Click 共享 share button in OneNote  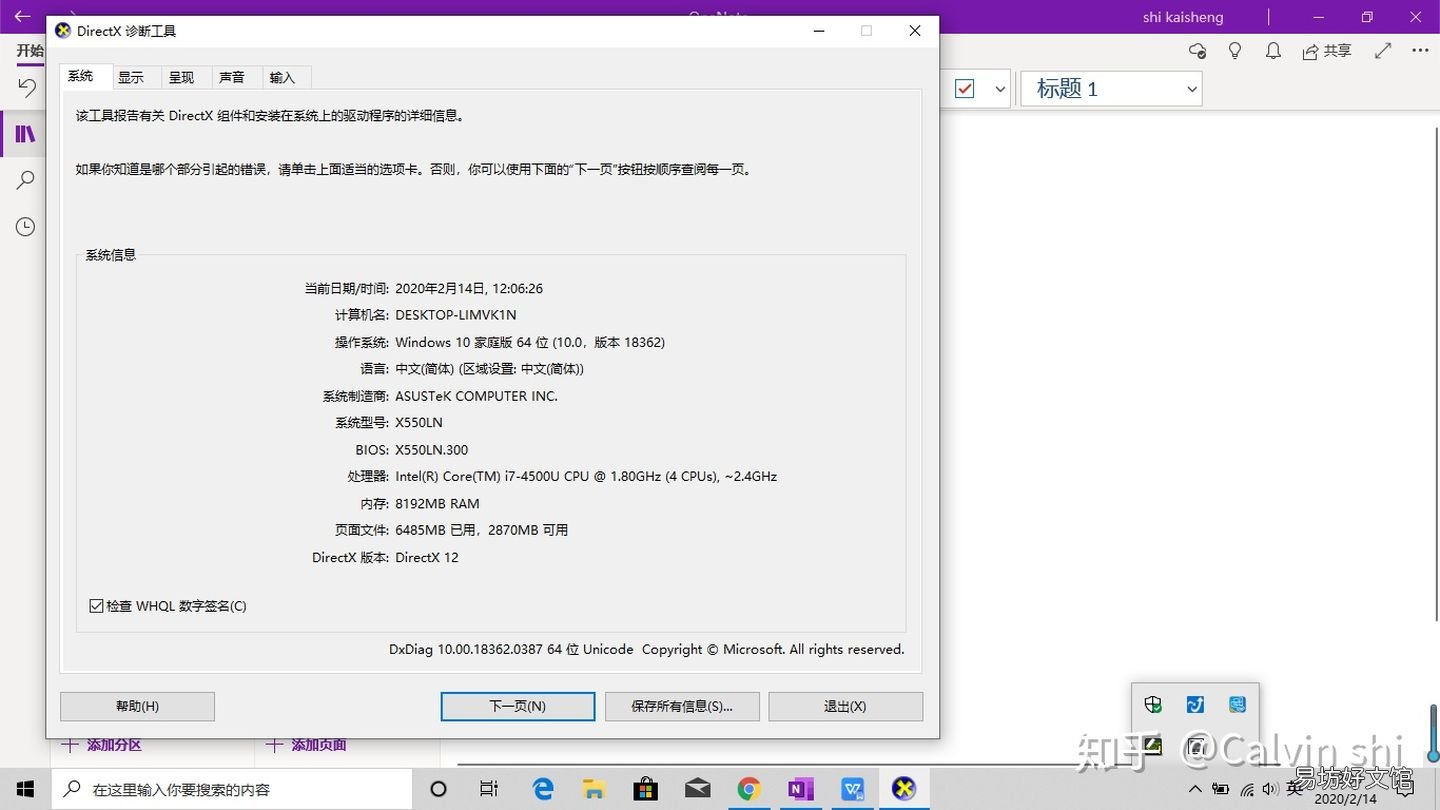(x=1327, y=51)
